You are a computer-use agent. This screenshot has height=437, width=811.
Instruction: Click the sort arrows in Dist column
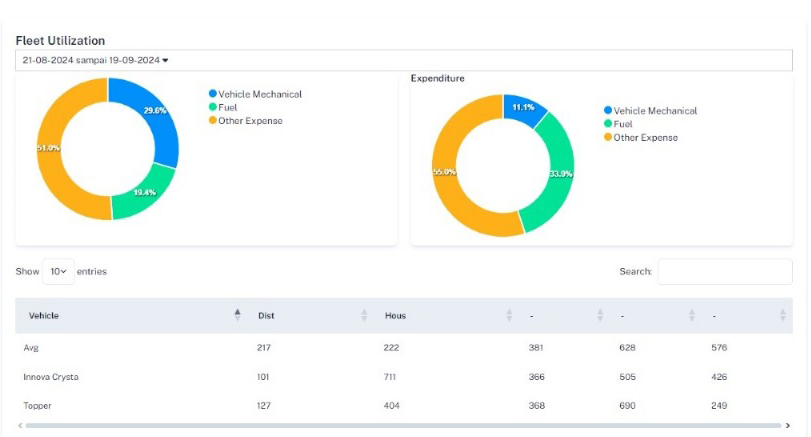point(364,315)
